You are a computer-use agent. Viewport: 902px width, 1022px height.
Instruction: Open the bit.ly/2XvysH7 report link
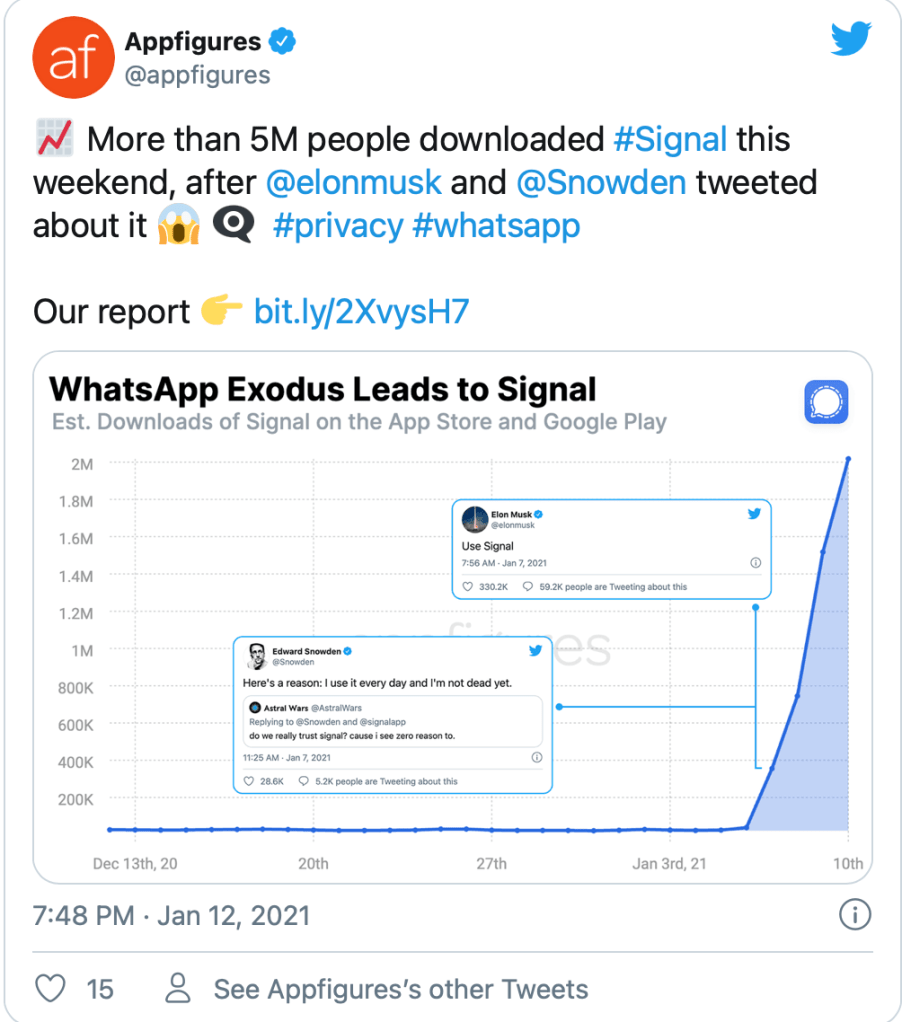[x=361, y=312]
